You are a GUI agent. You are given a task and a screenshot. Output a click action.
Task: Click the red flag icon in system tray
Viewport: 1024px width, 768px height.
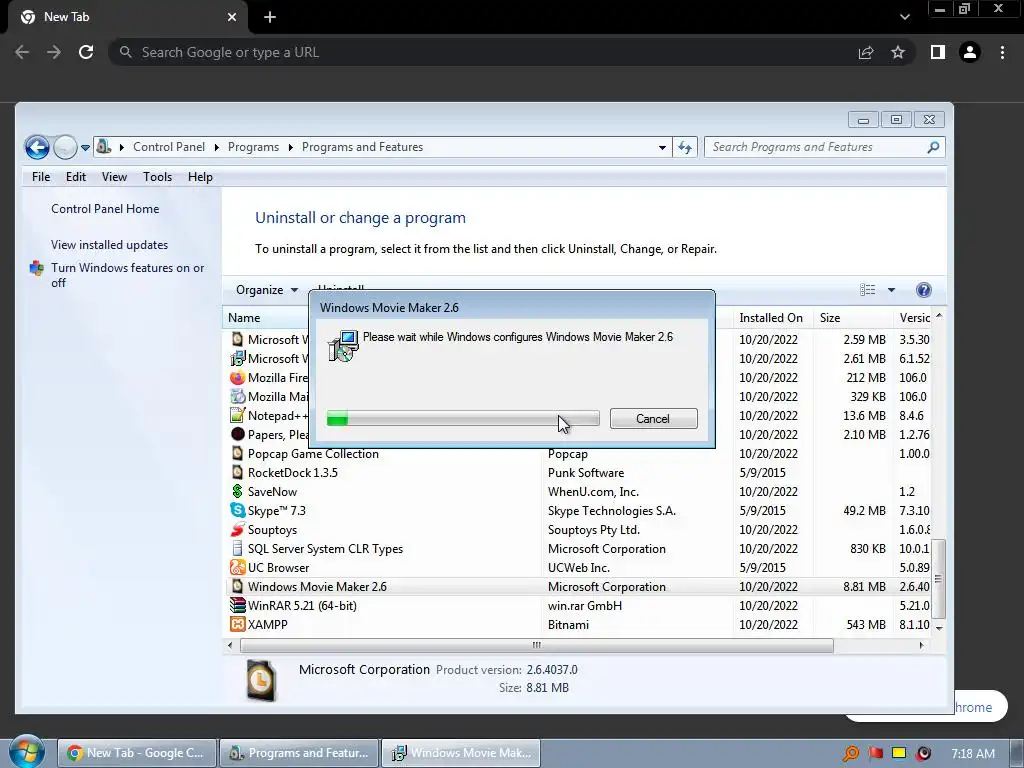(875, 754)
